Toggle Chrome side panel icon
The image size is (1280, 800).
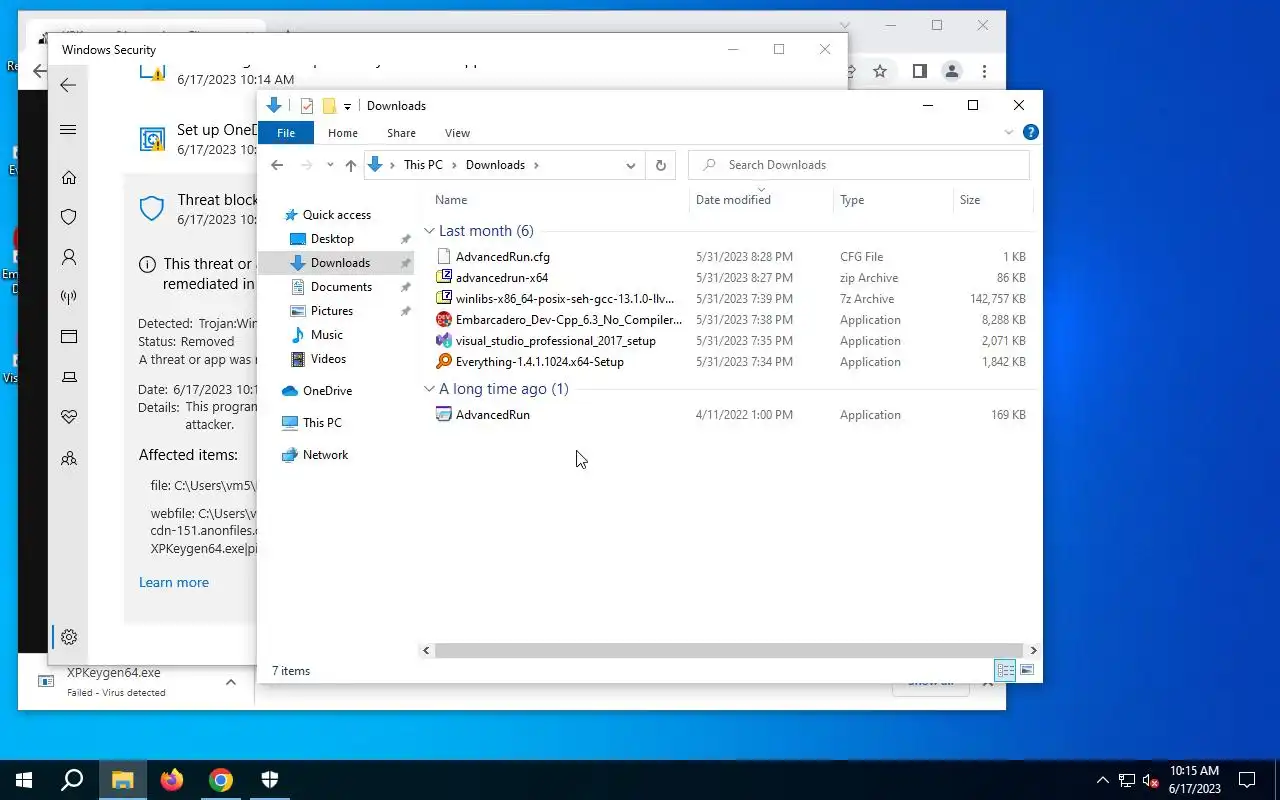pos(919,71)
